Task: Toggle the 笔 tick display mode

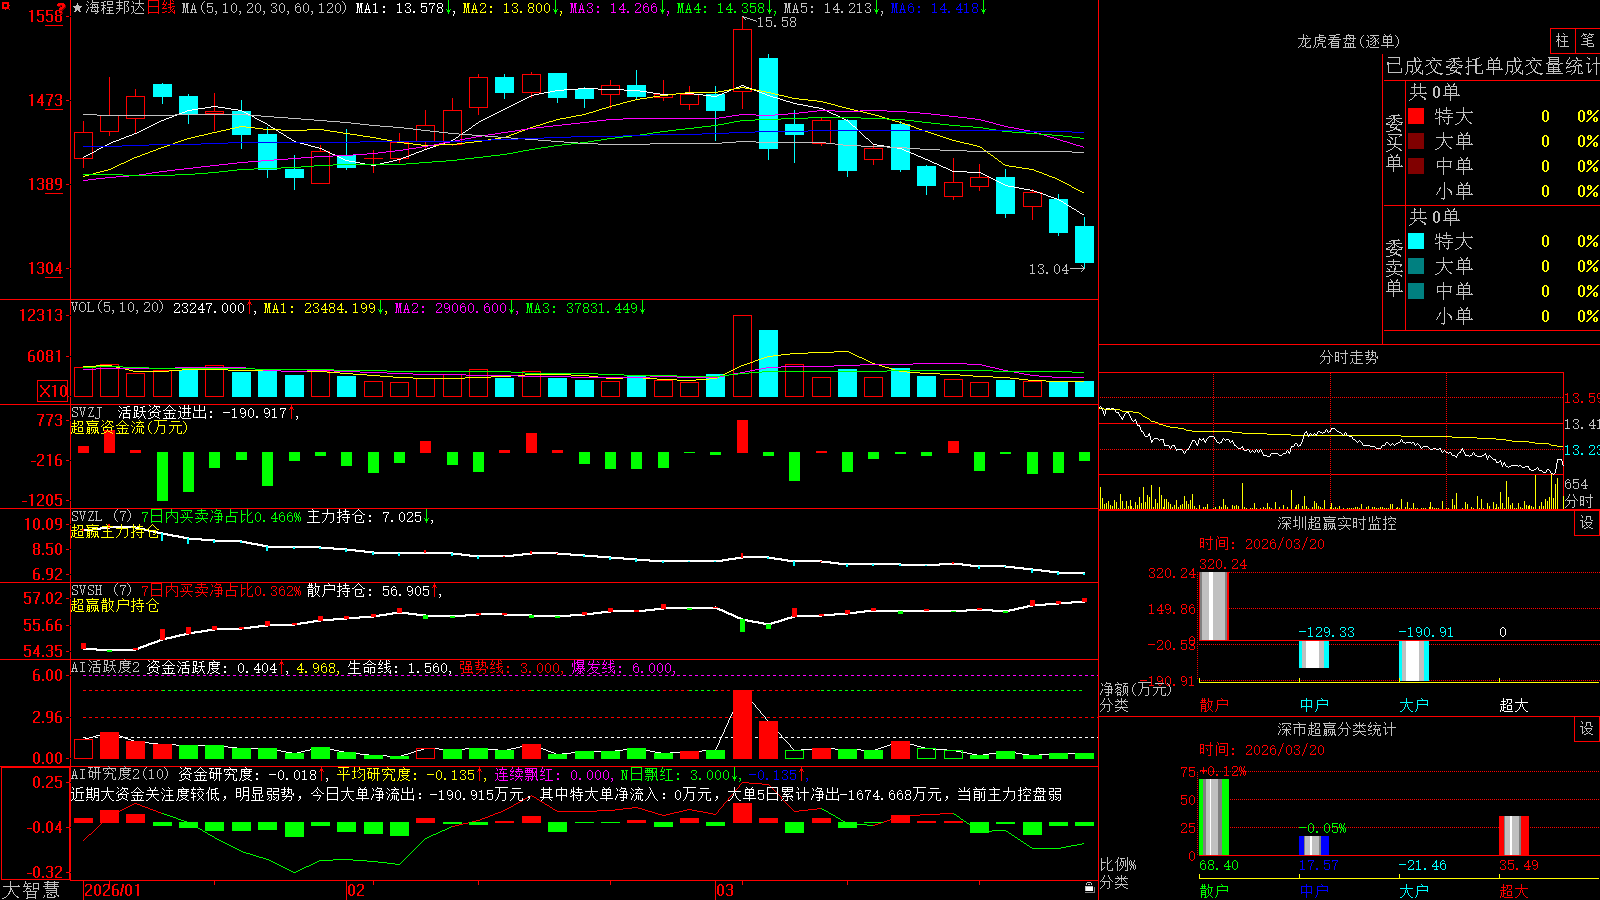Action: pos(1587,40)
